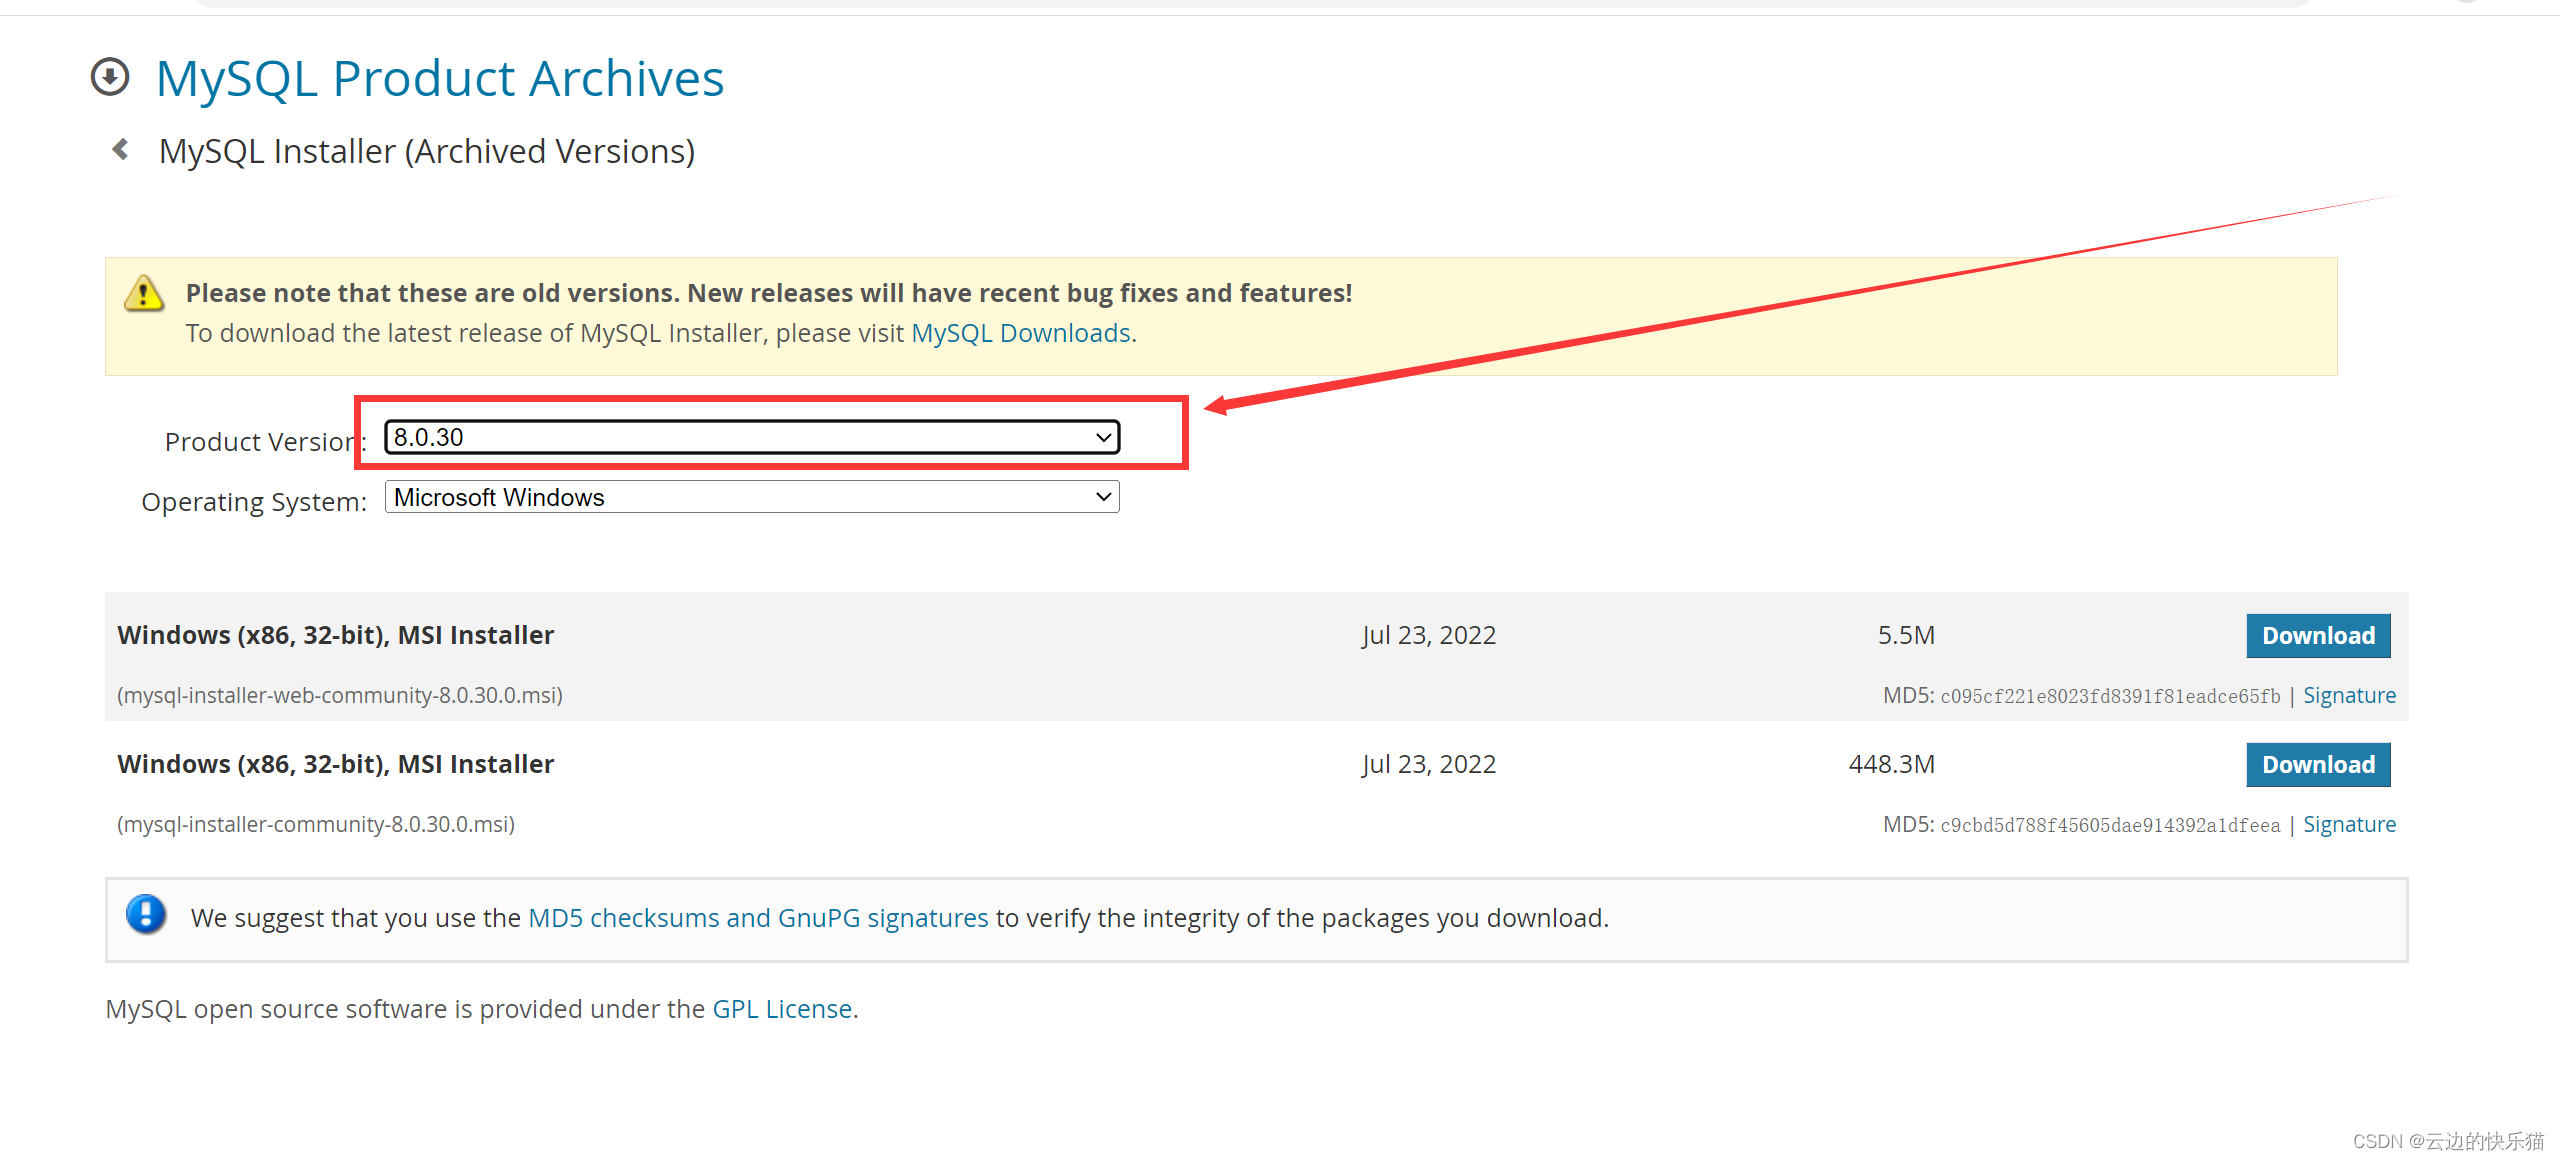Screen dimensions: 2560x1160
Task: Click Jul 23, 2022 date in first row
Action: tap(1429, 635)
